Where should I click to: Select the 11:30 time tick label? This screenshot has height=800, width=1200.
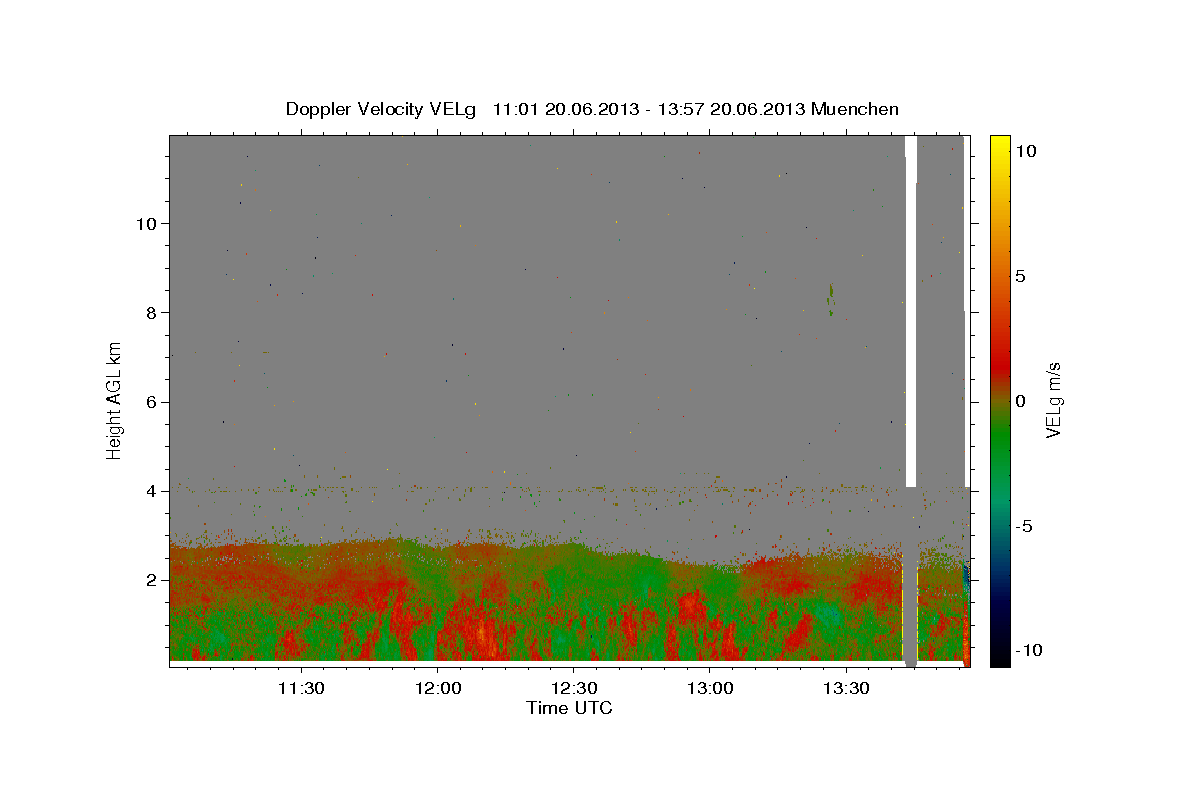pos(300,689)
